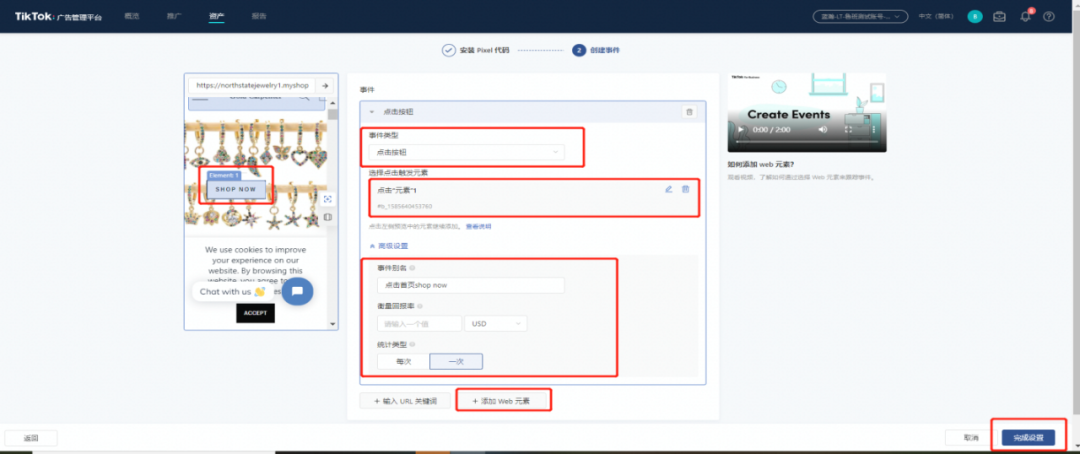The image size is (1080, 454).
Task: Click the 如何添加 web 元素? heading
Action: (762, 165)
